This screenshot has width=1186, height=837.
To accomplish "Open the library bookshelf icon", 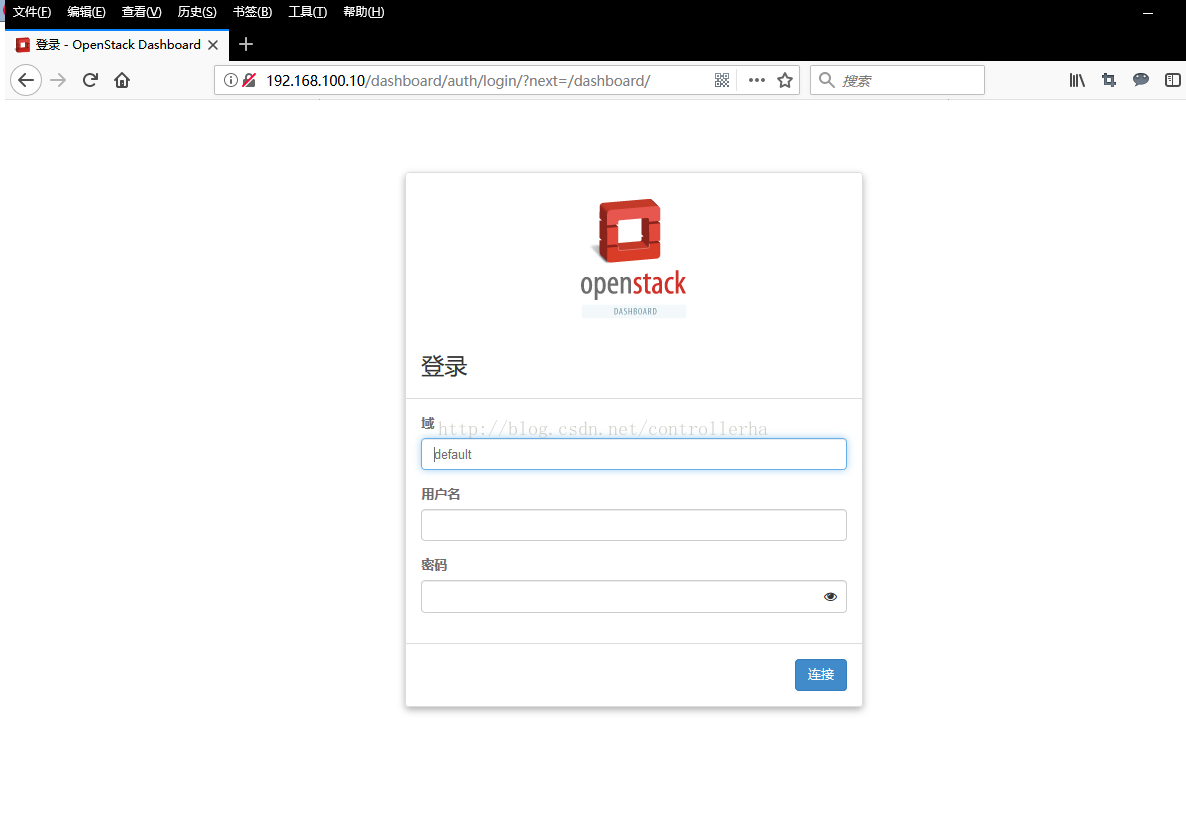I will coord(1077,80).
